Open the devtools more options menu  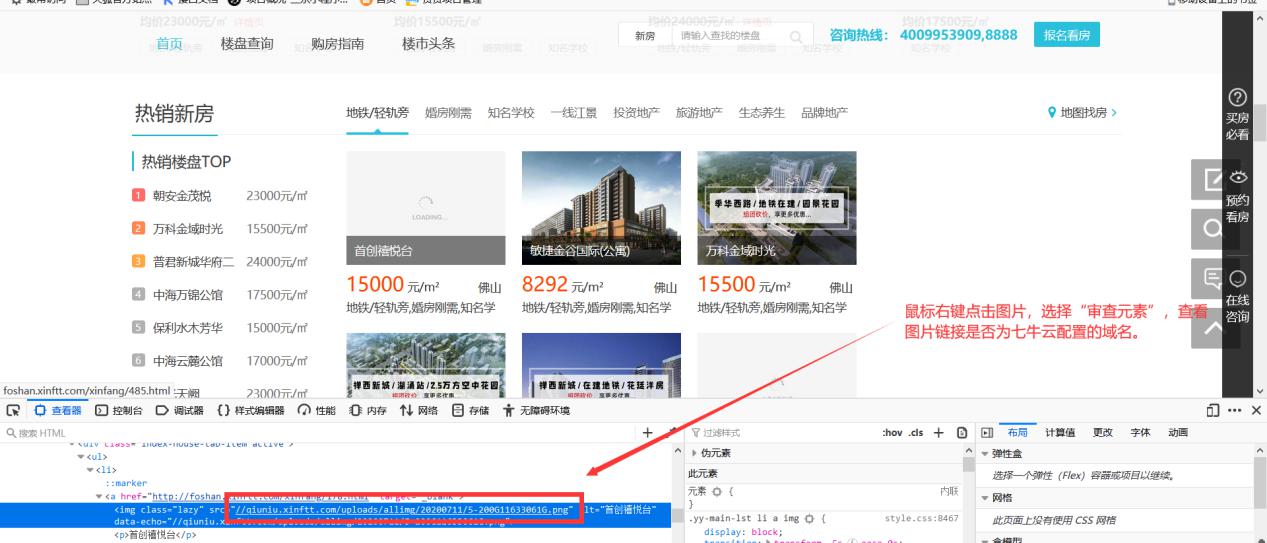click(1234, 411)
